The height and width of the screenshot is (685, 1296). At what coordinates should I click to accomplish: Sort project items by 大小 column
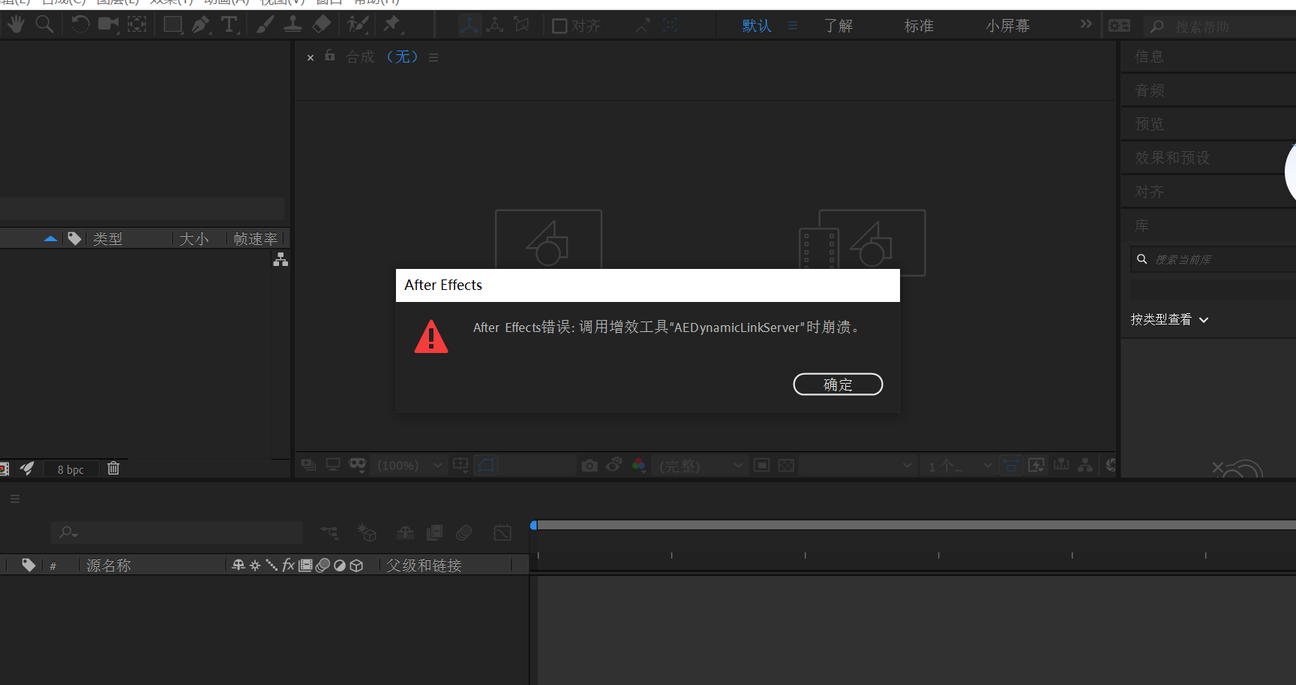coord(194,239)
